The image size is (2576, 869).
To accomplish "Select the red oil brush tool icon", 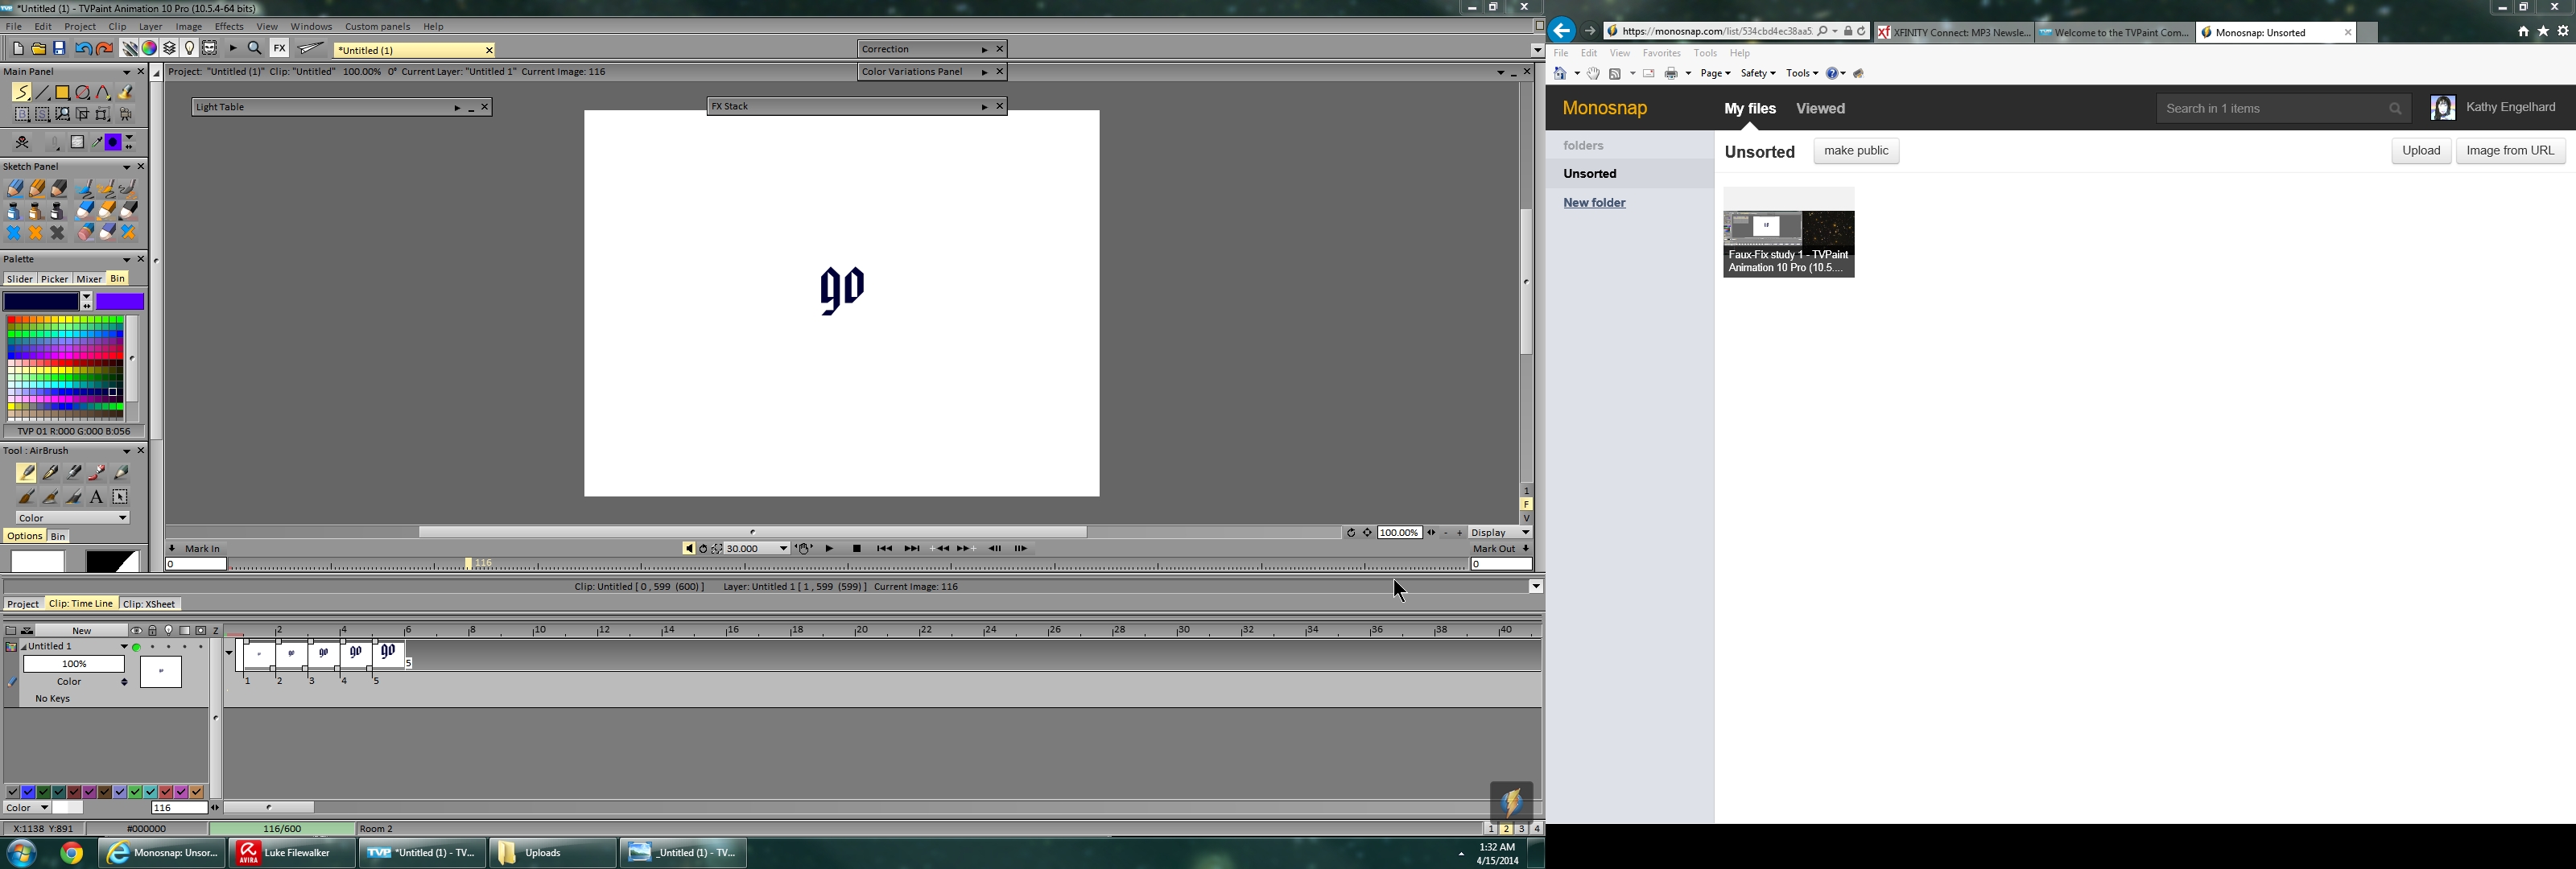I will click(97, 473).
